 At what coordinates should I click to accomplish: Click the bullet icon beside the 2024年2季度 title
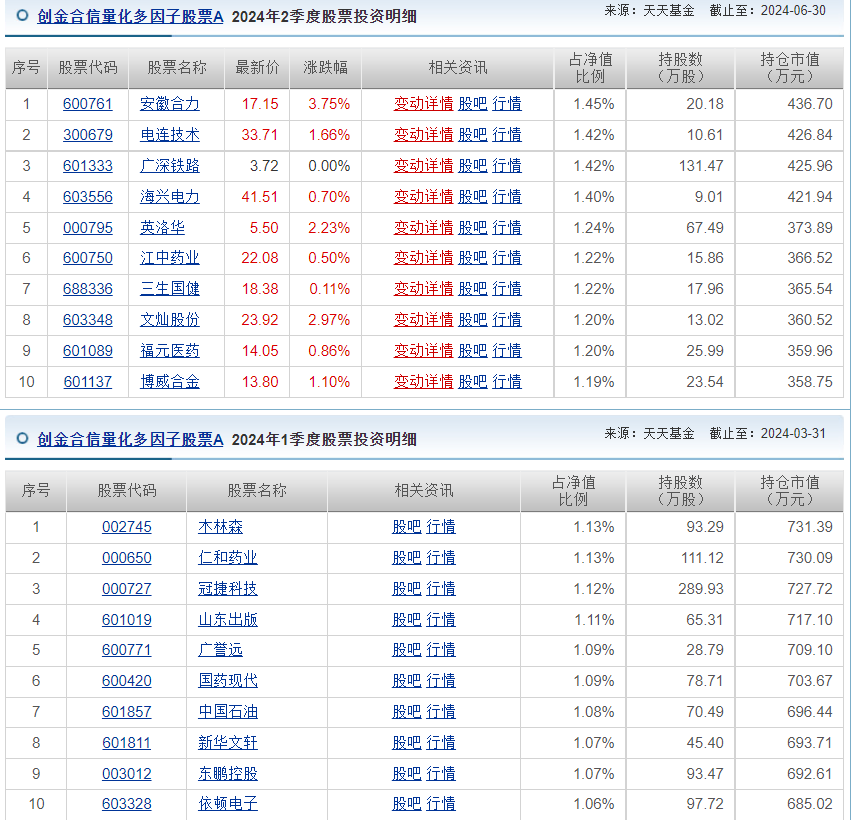[22, 16]
